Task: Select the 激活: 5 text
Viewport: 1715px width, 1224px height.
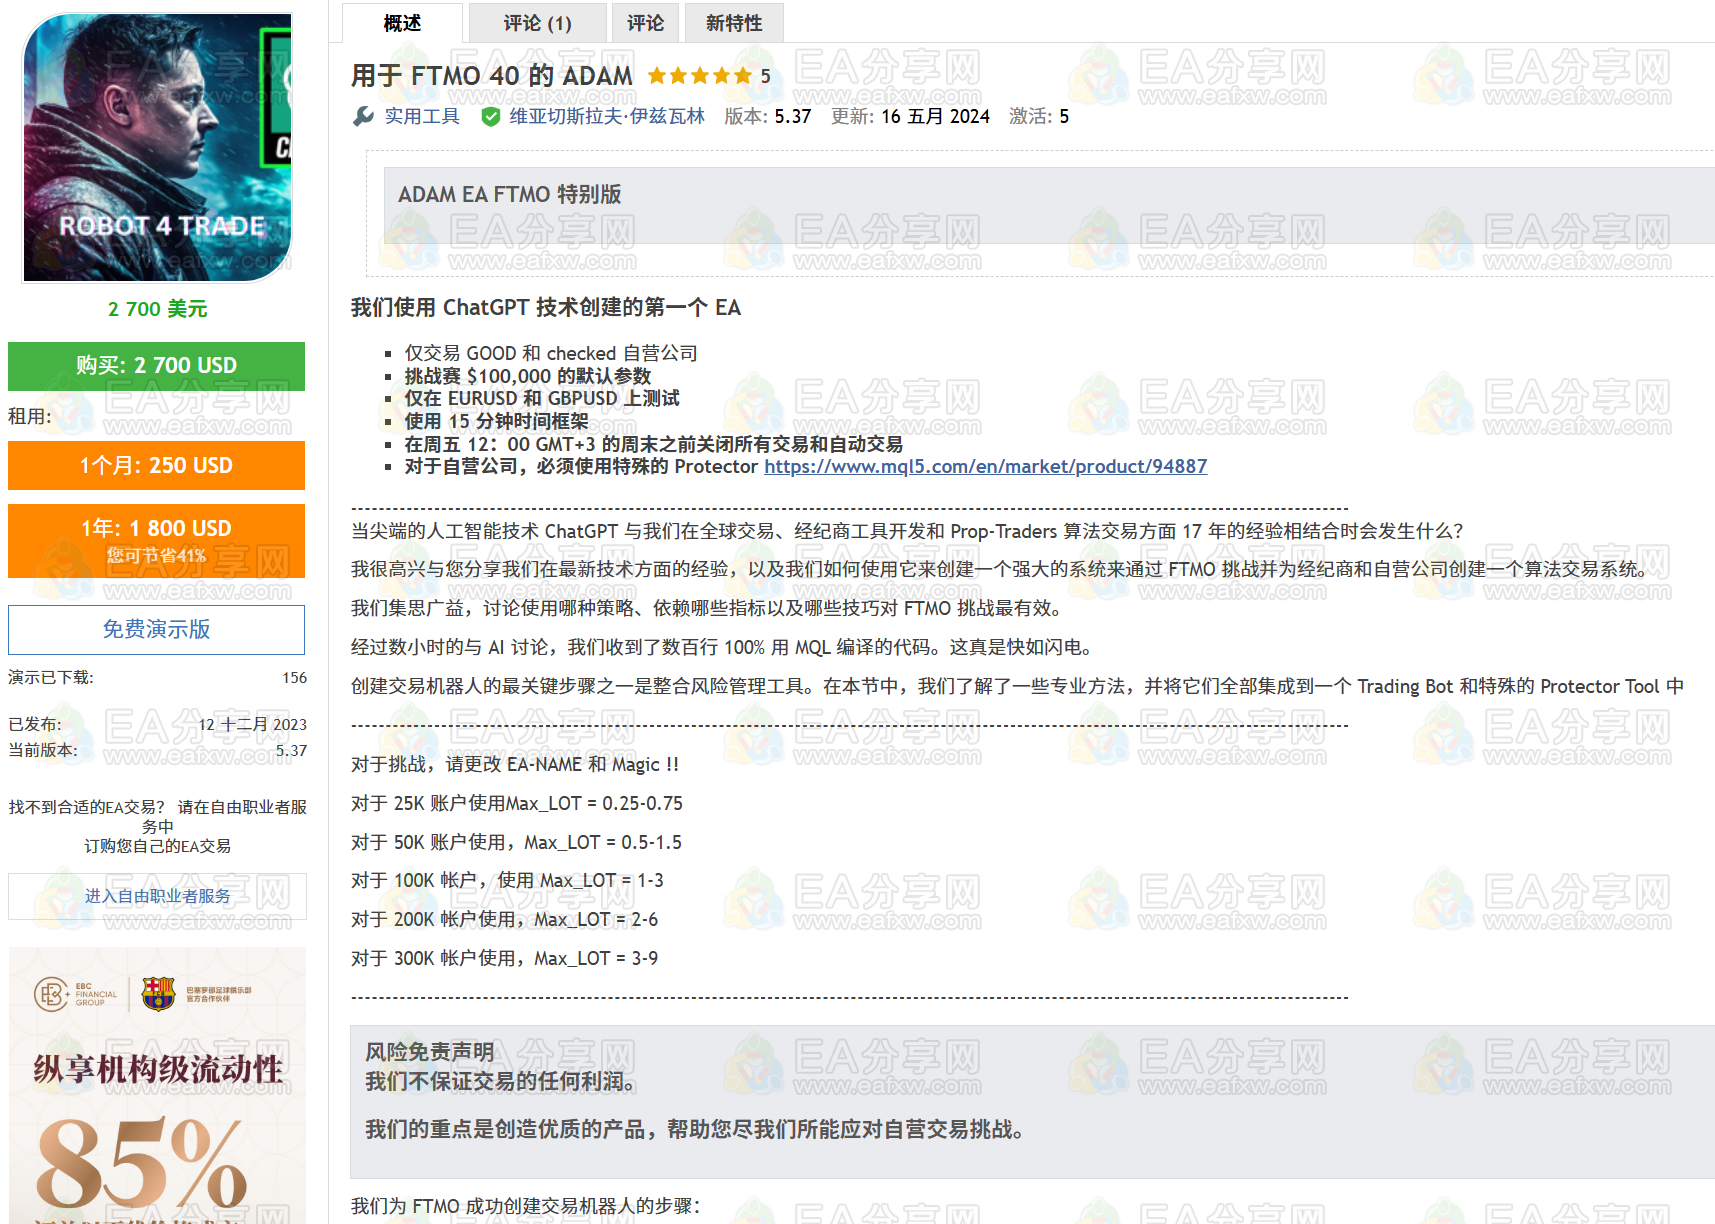Action: (x=1038, y=117)
